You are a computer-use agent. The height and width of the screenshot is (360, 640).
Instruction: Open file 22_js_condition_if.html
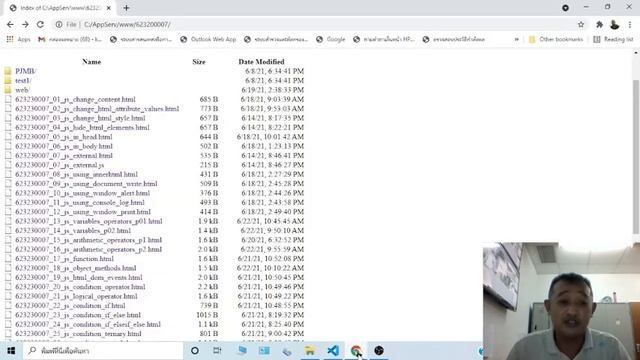[x=70, y=306]
